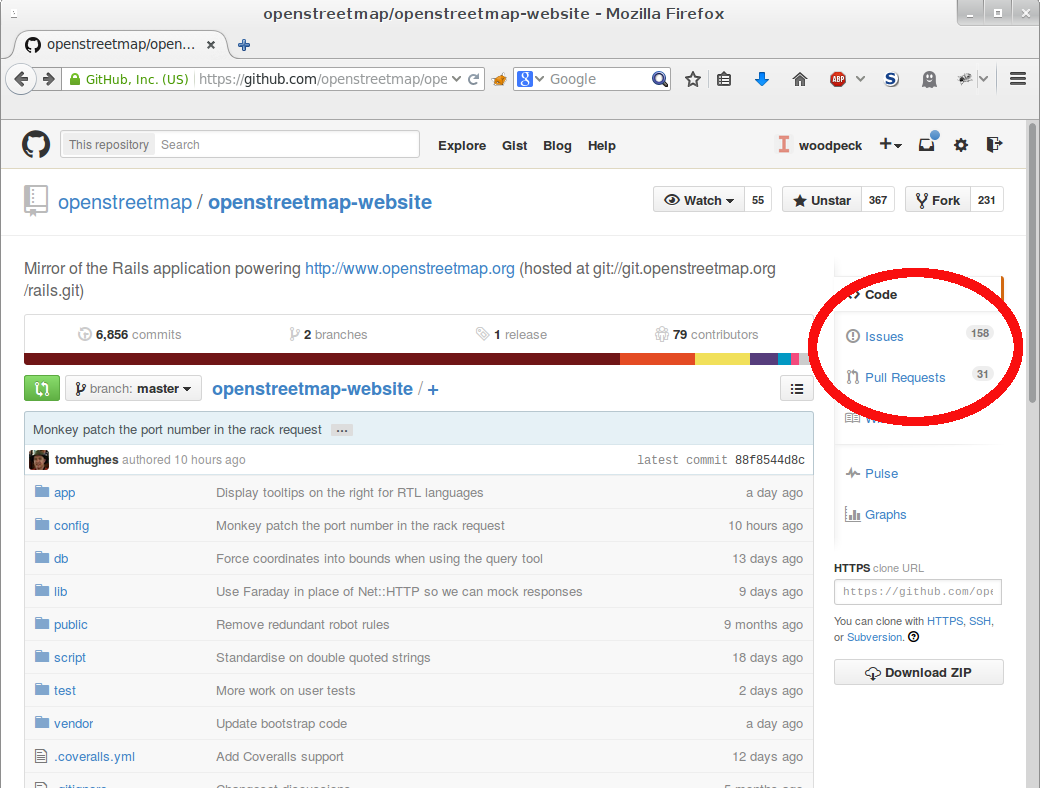Open the downloads arrow icon
Viewport: 1040px width, 788px height.
761,80
